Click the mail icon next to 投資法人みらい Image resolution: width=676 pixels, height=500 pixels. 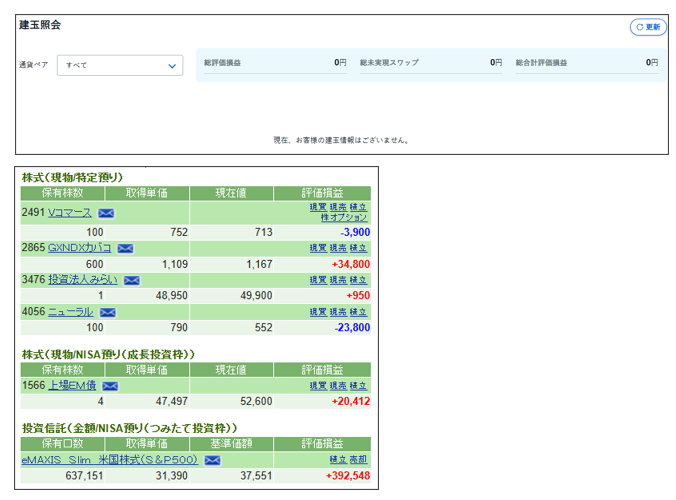131,281
